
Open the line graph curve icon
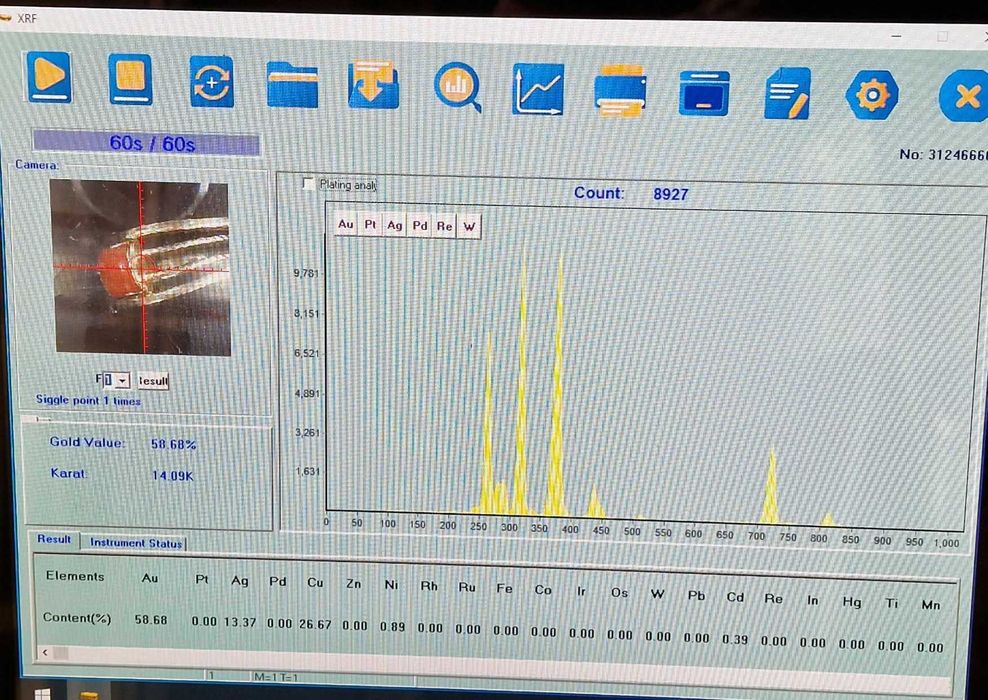(x=537, y=89)
